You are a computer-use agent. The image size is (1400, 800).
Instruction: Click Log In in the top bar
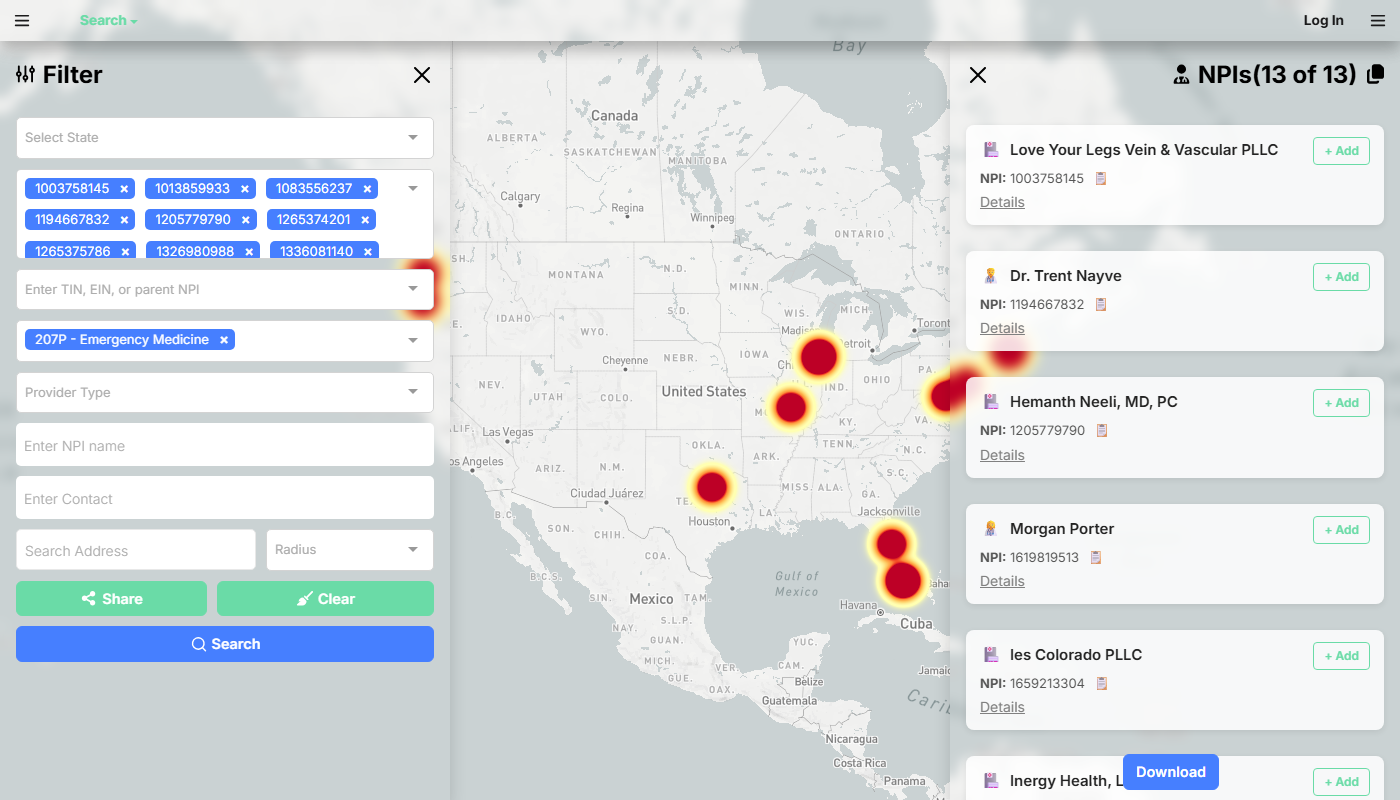pyautogui.click(x=1323, y=20)
